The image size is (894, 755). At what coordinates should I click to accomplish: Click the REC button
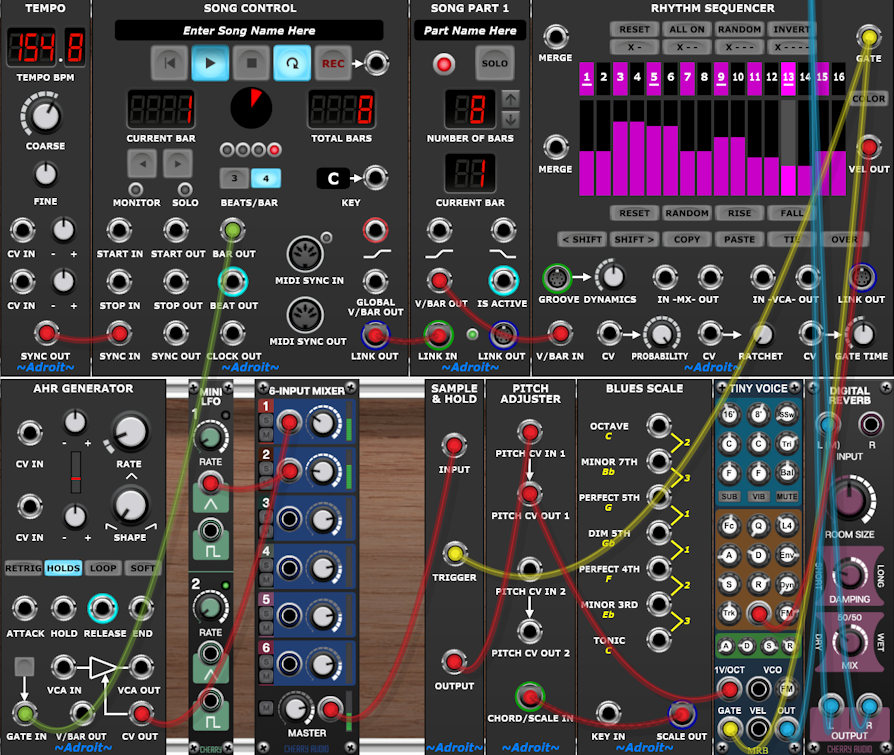(334, 63)
